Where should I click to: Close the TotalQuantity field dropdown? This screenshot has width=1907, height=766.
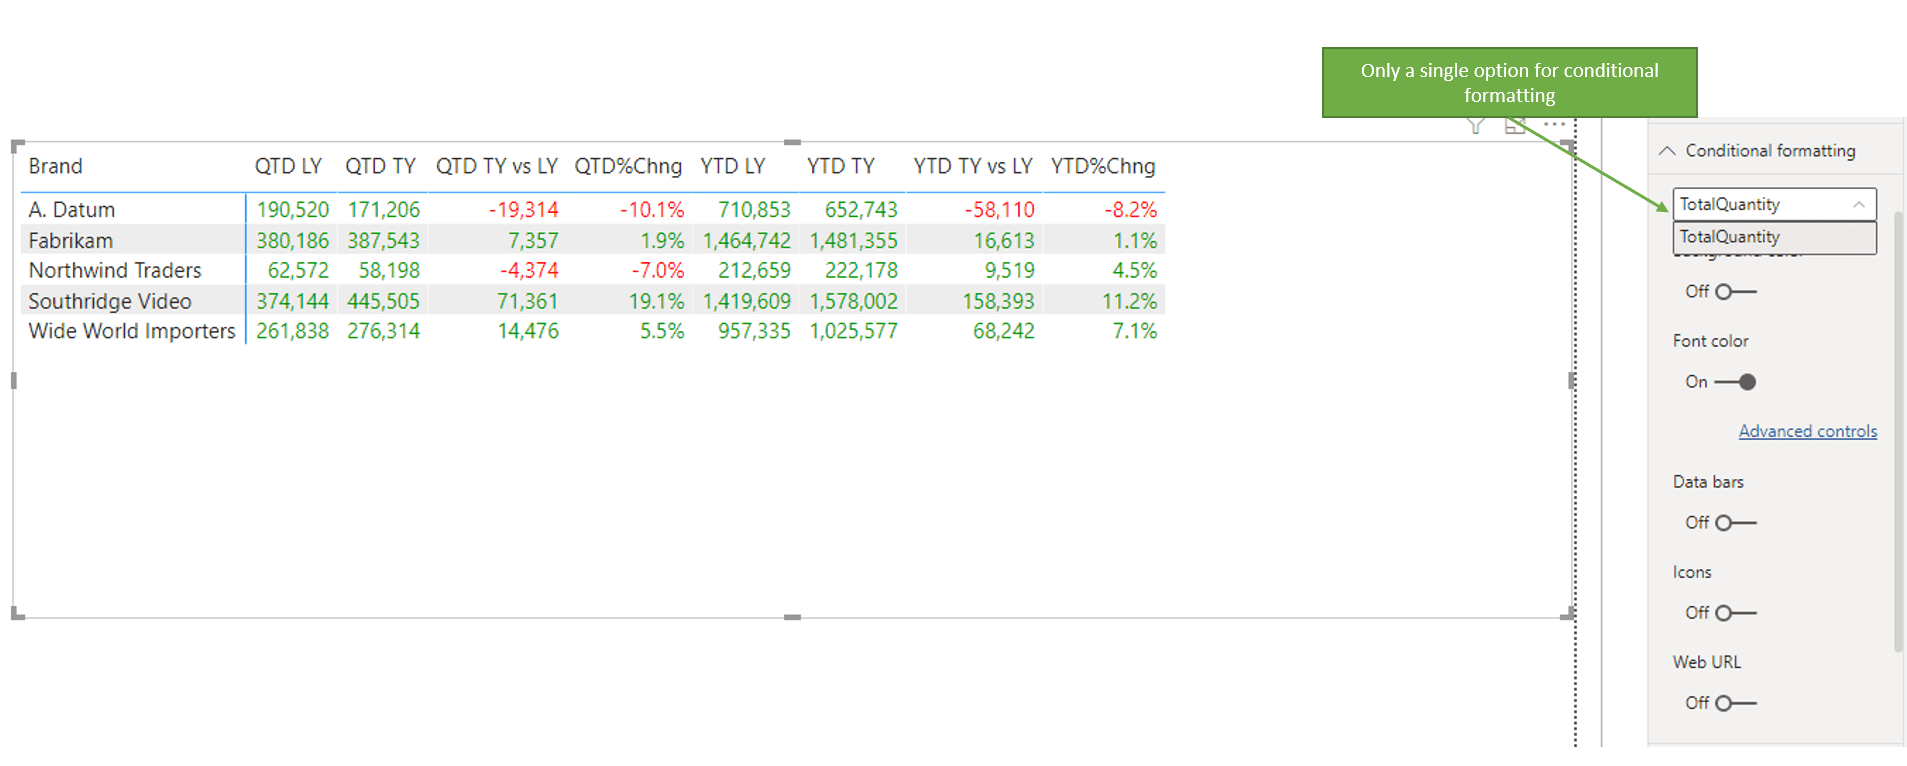point(1858,204)
